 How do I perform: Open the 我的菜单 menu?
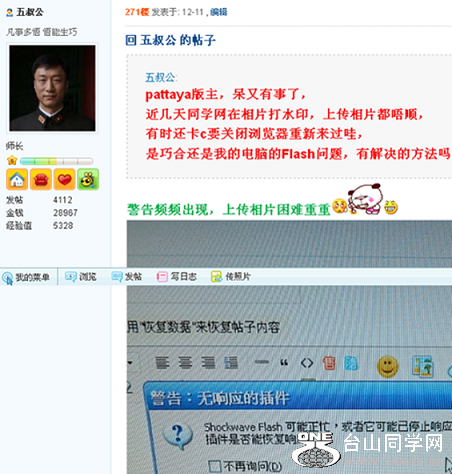pos(26,277)
